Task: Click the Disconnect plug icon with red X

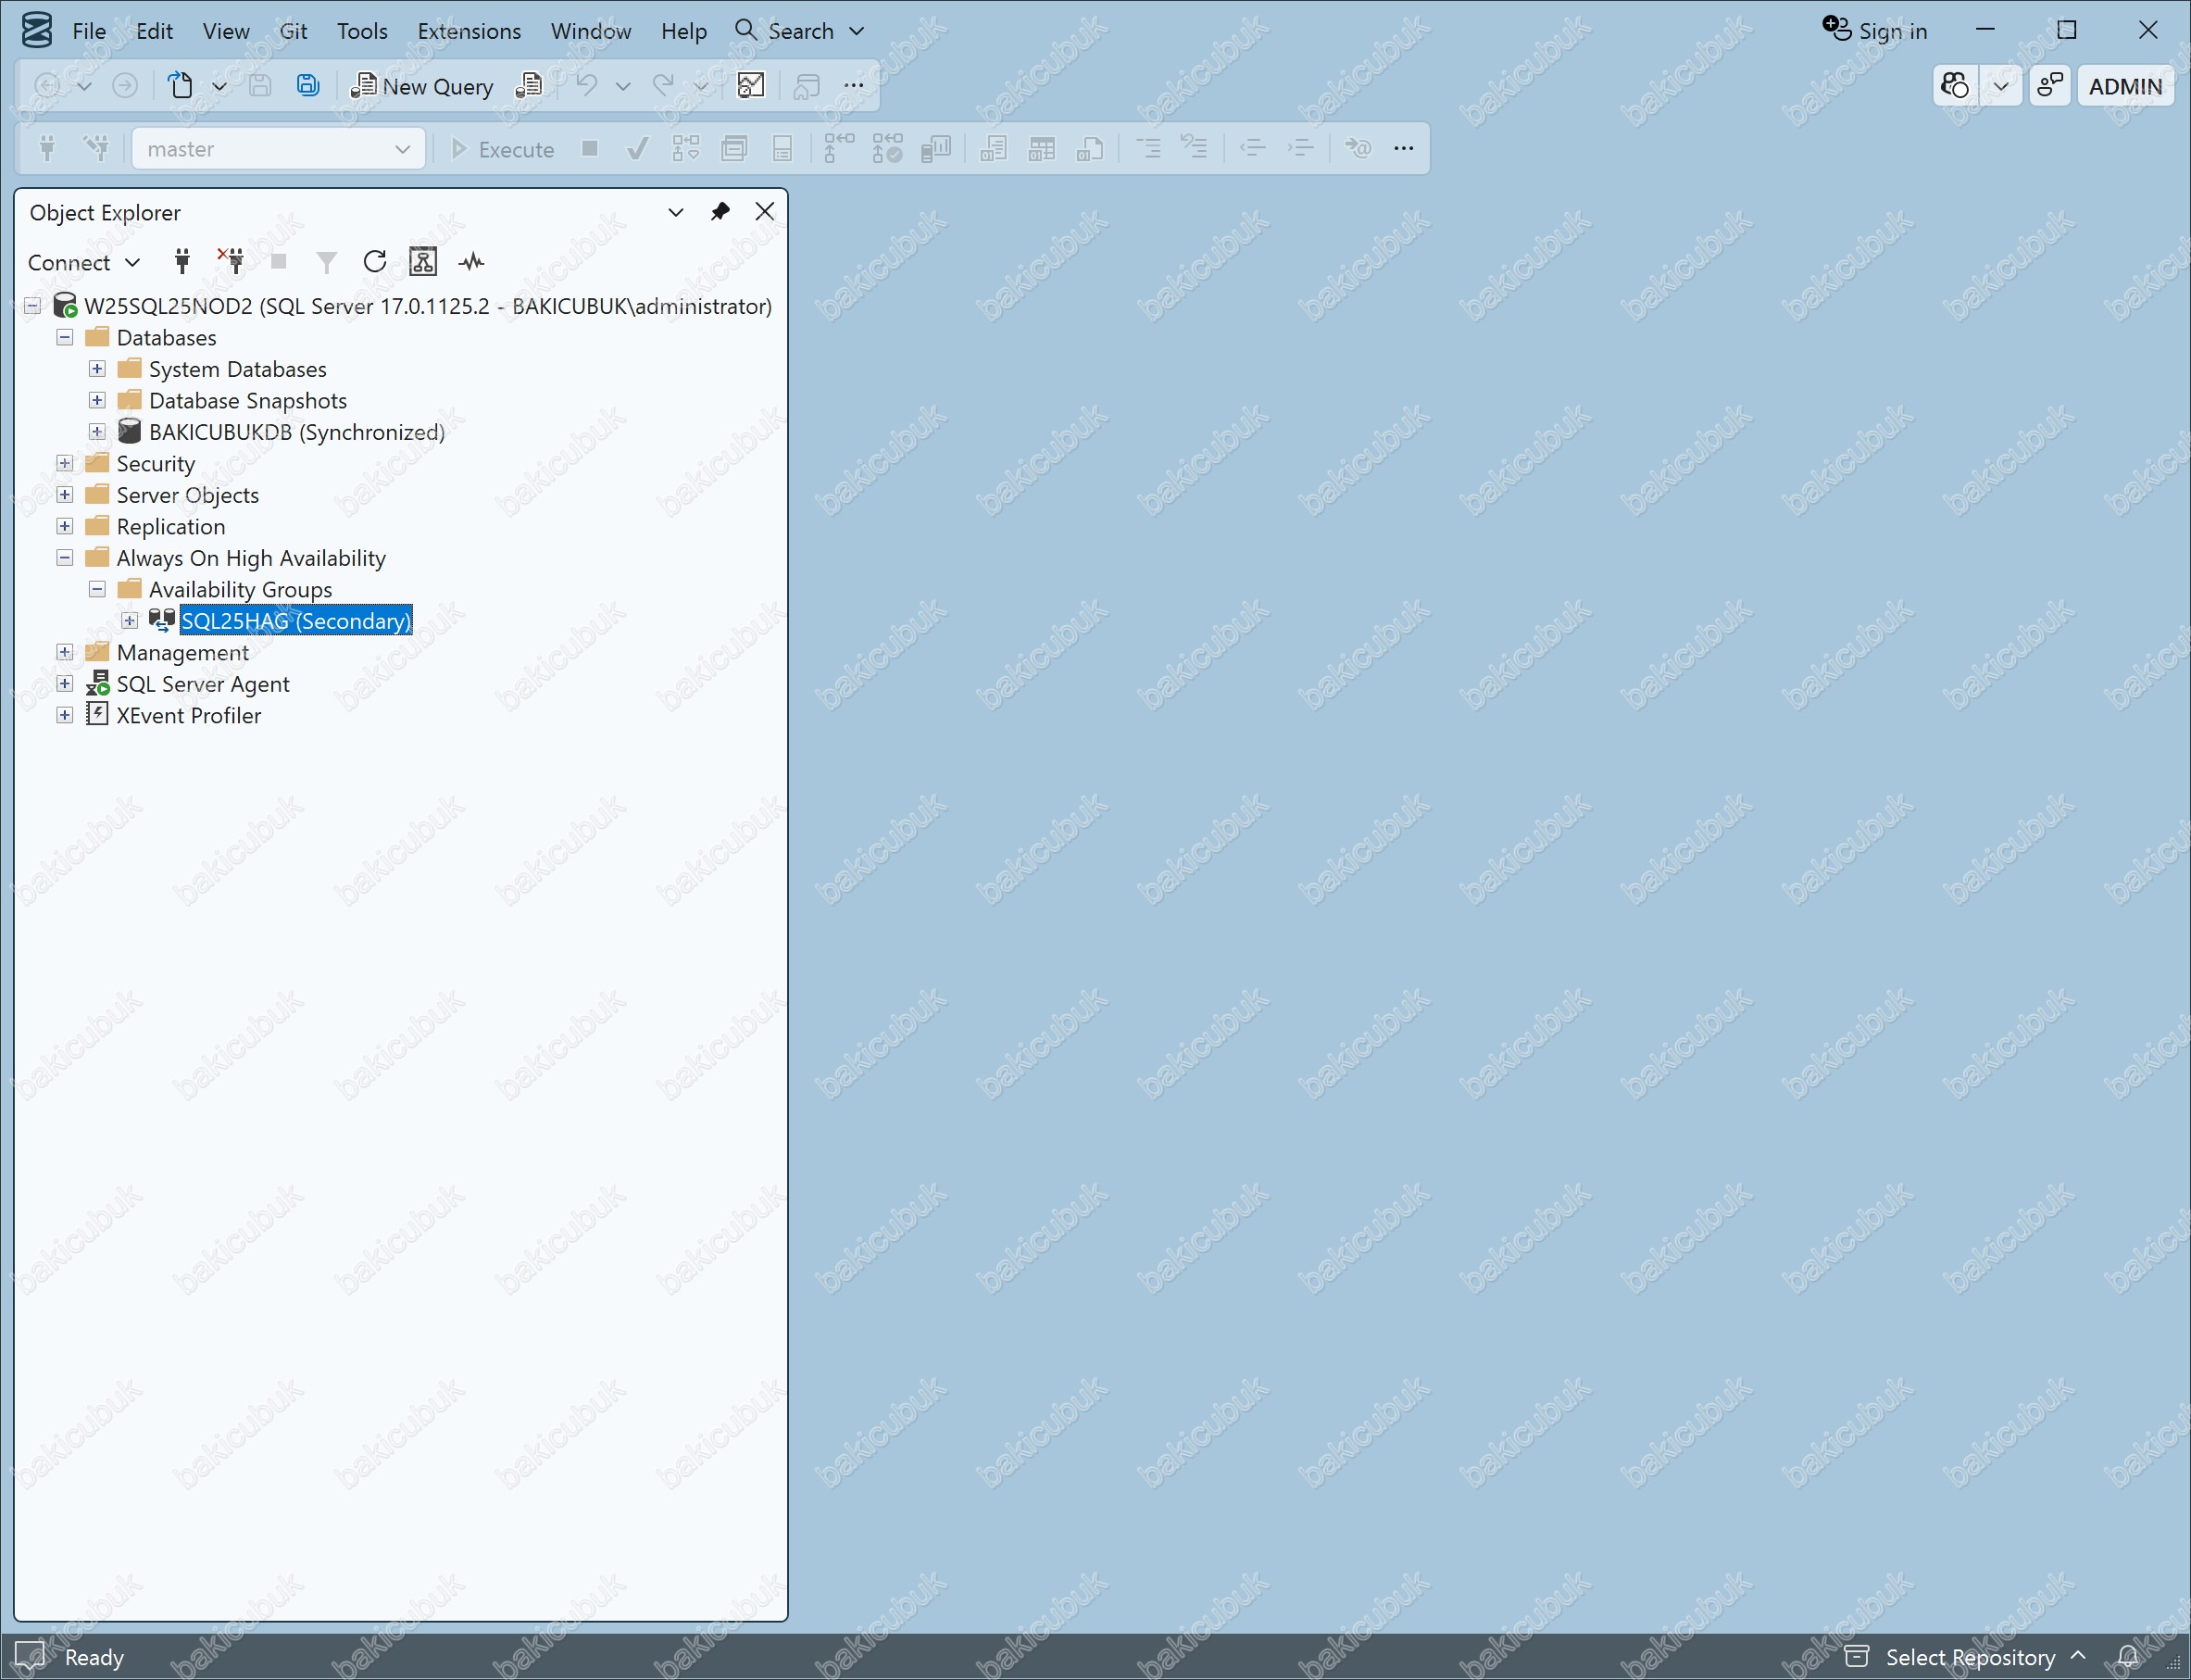Action: 231,262
